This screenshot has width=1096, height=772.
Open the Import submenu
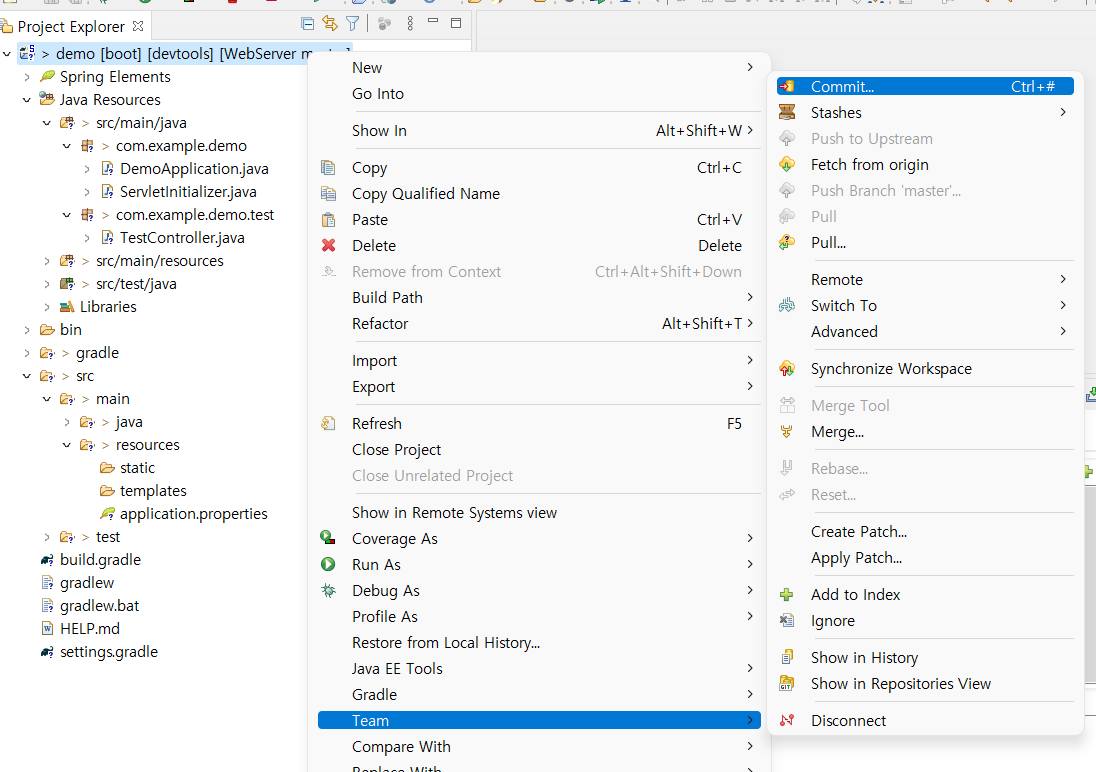point(539,361)
